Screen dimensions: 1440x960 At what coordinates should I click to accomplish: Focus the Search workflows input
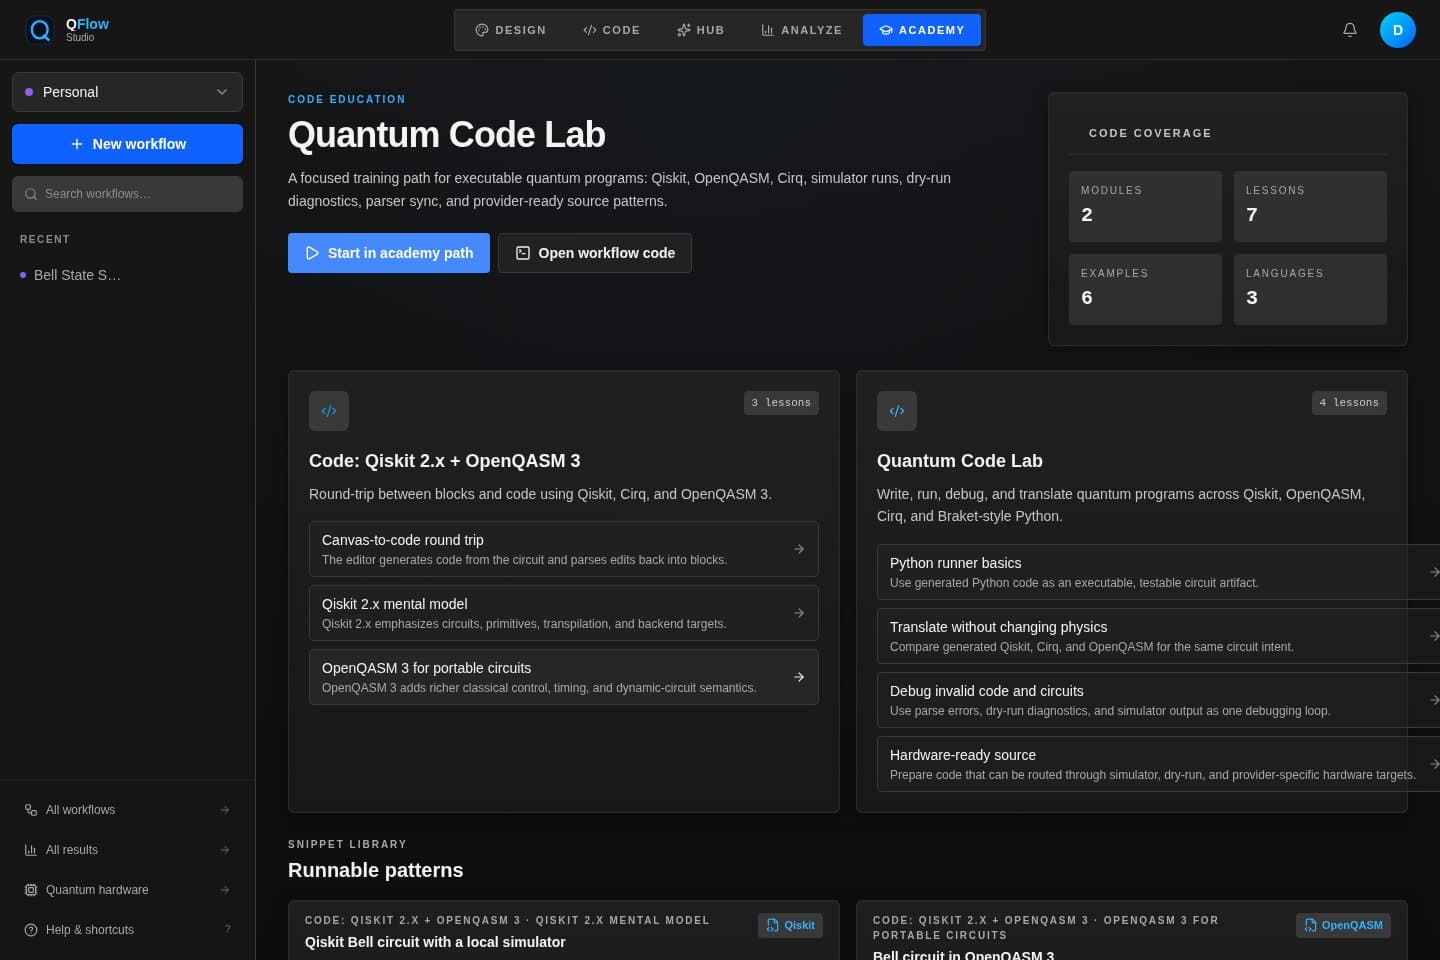pyautogui.click(x=127, y=194)
